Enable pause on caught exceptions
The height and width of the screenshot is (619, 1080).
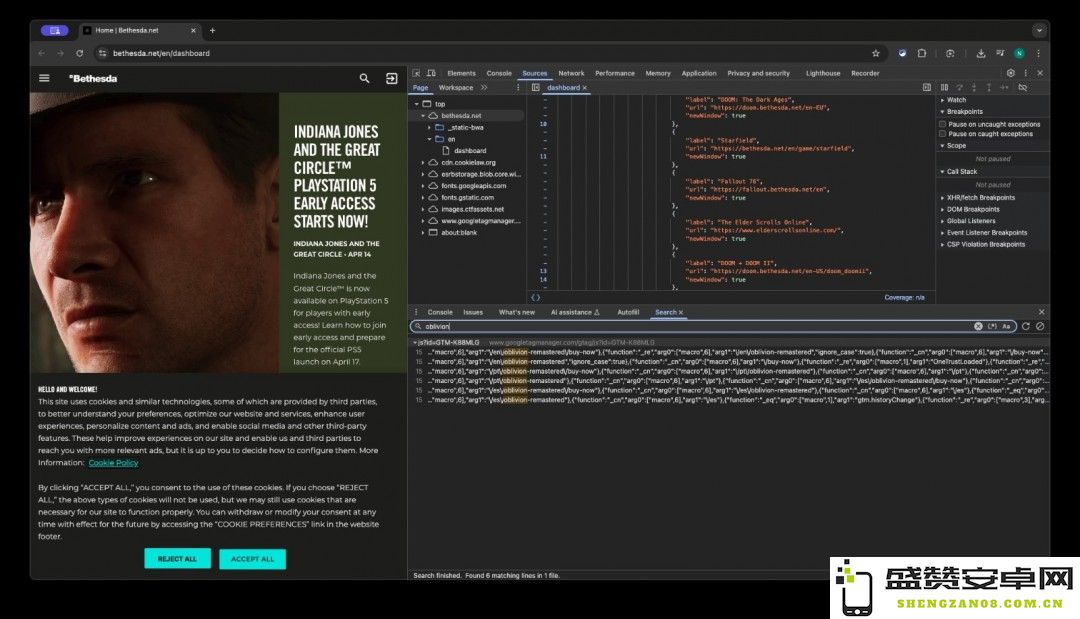942,134
